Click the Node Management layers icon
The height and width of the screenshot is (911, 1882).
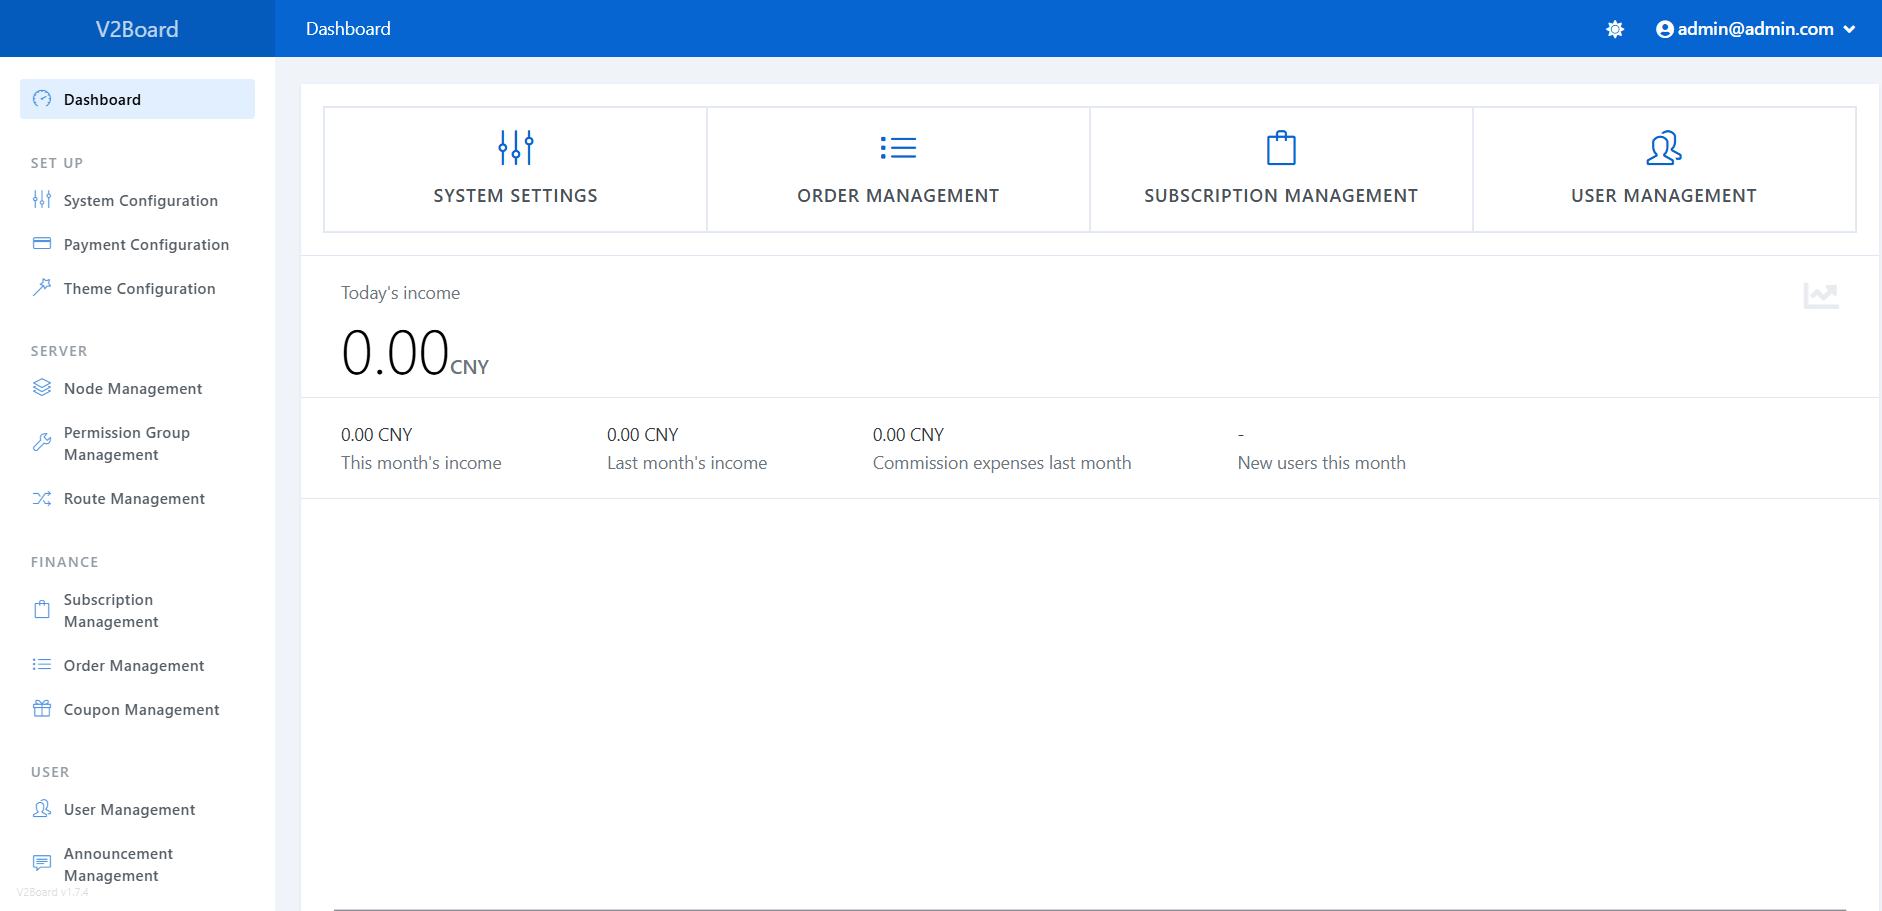pyautogui.click(x=42, y=388)
